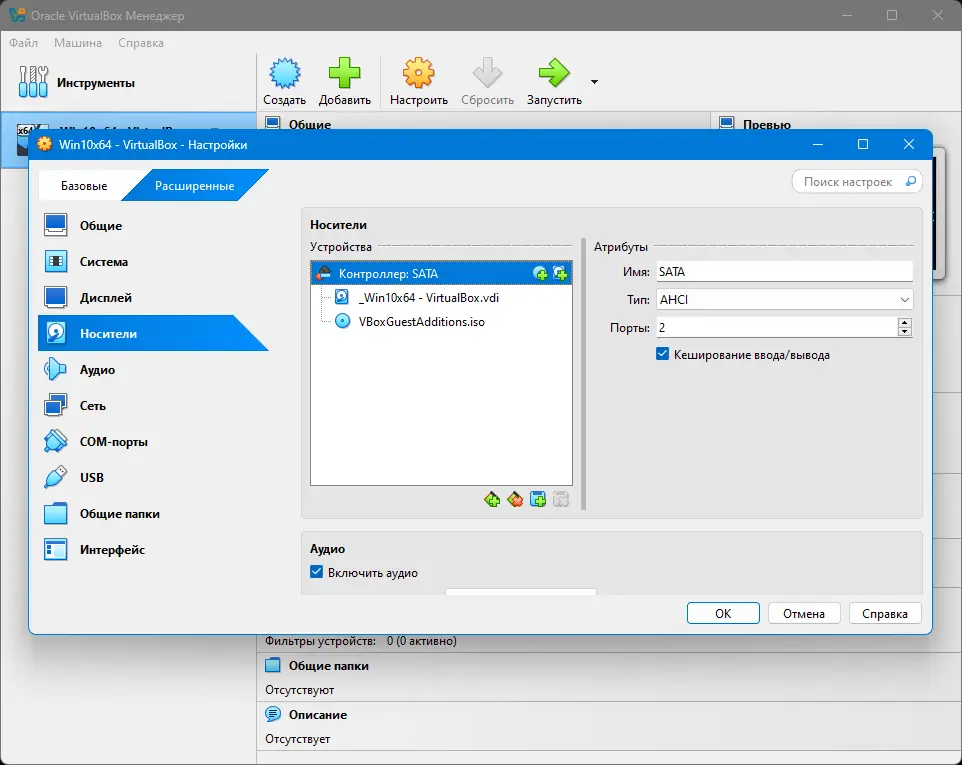Select the Носители settings category

[x=153, y=334]
